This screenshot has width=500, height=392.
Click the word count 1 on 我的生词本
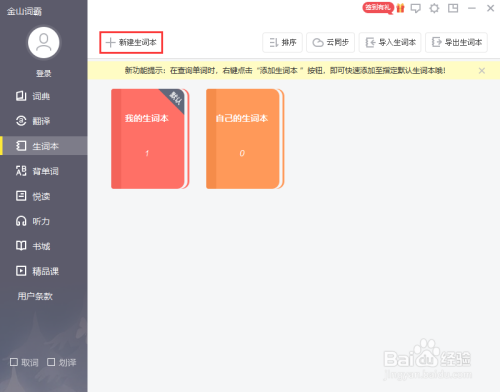[x=147, y=153]
